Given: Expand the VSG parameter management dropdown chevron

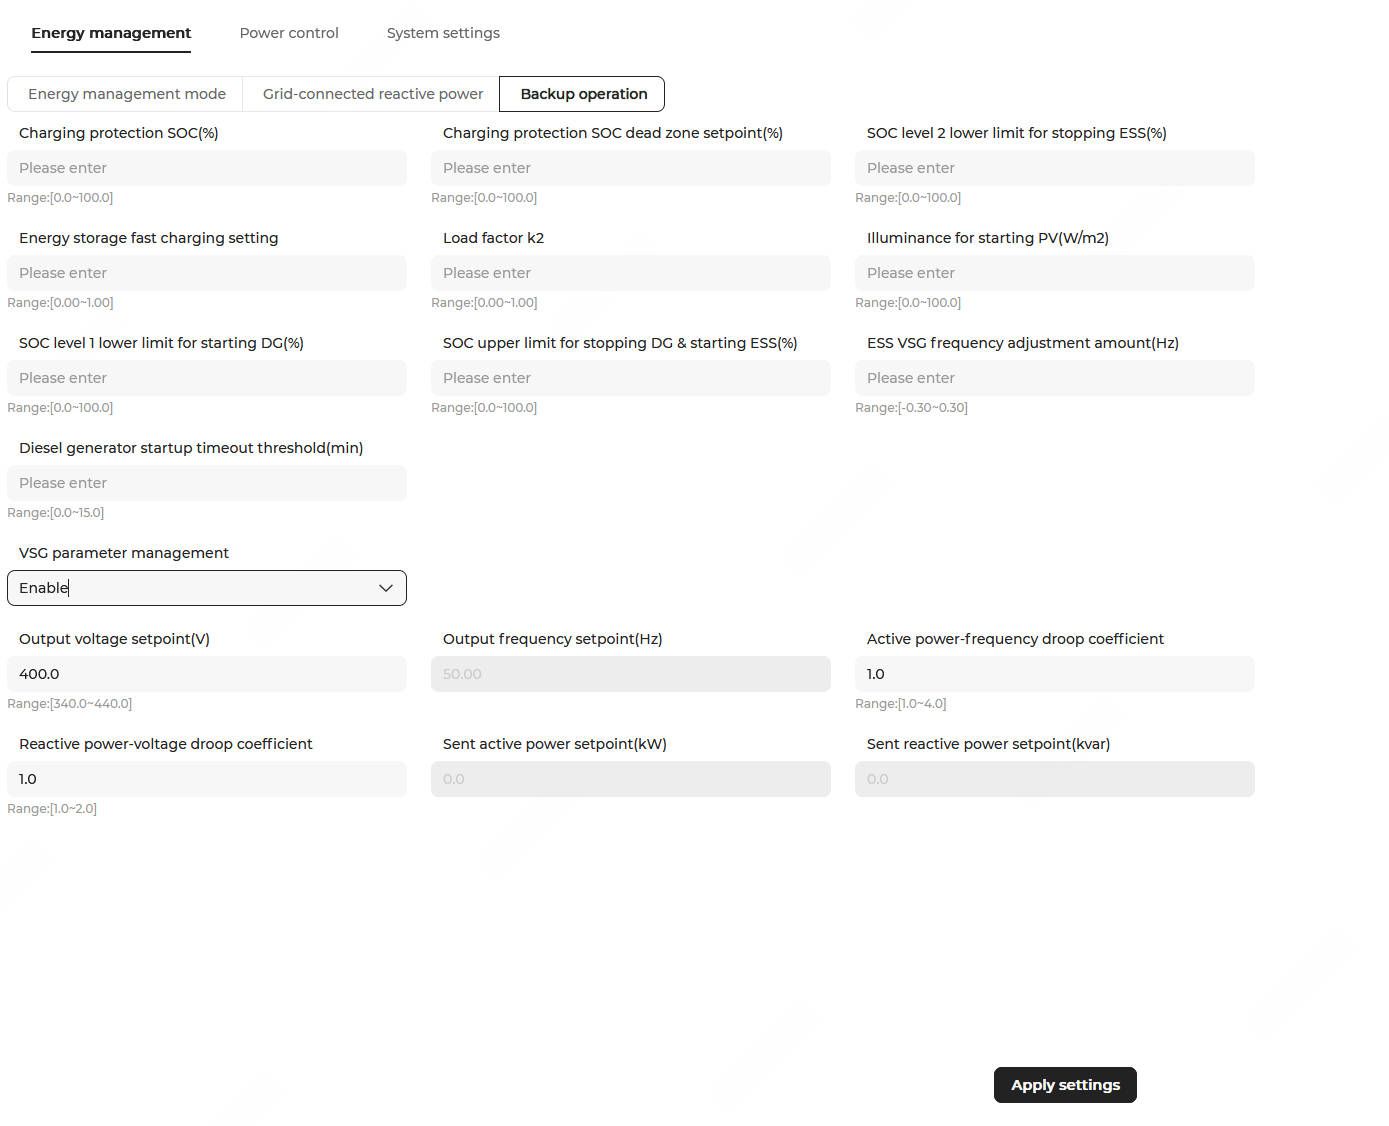Looking at the screenshot, I should (x=386, y=588).
